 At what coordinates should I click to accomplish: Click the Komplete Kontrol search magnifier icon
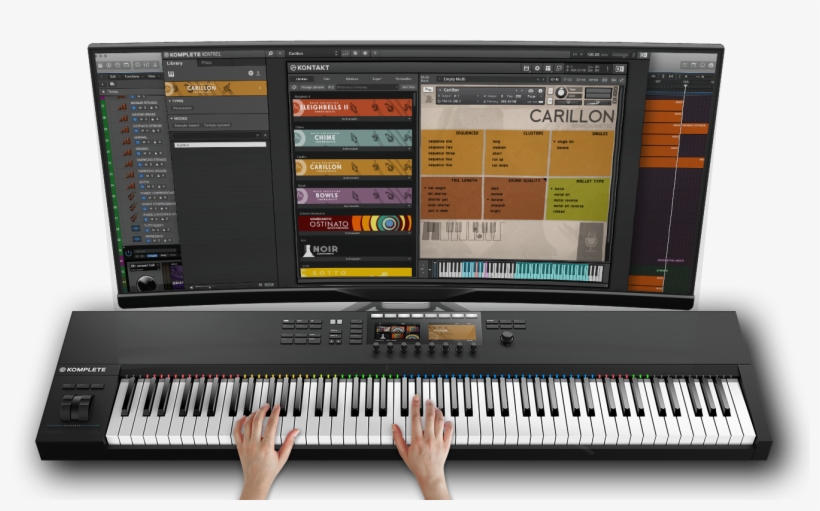coord(270,53)
